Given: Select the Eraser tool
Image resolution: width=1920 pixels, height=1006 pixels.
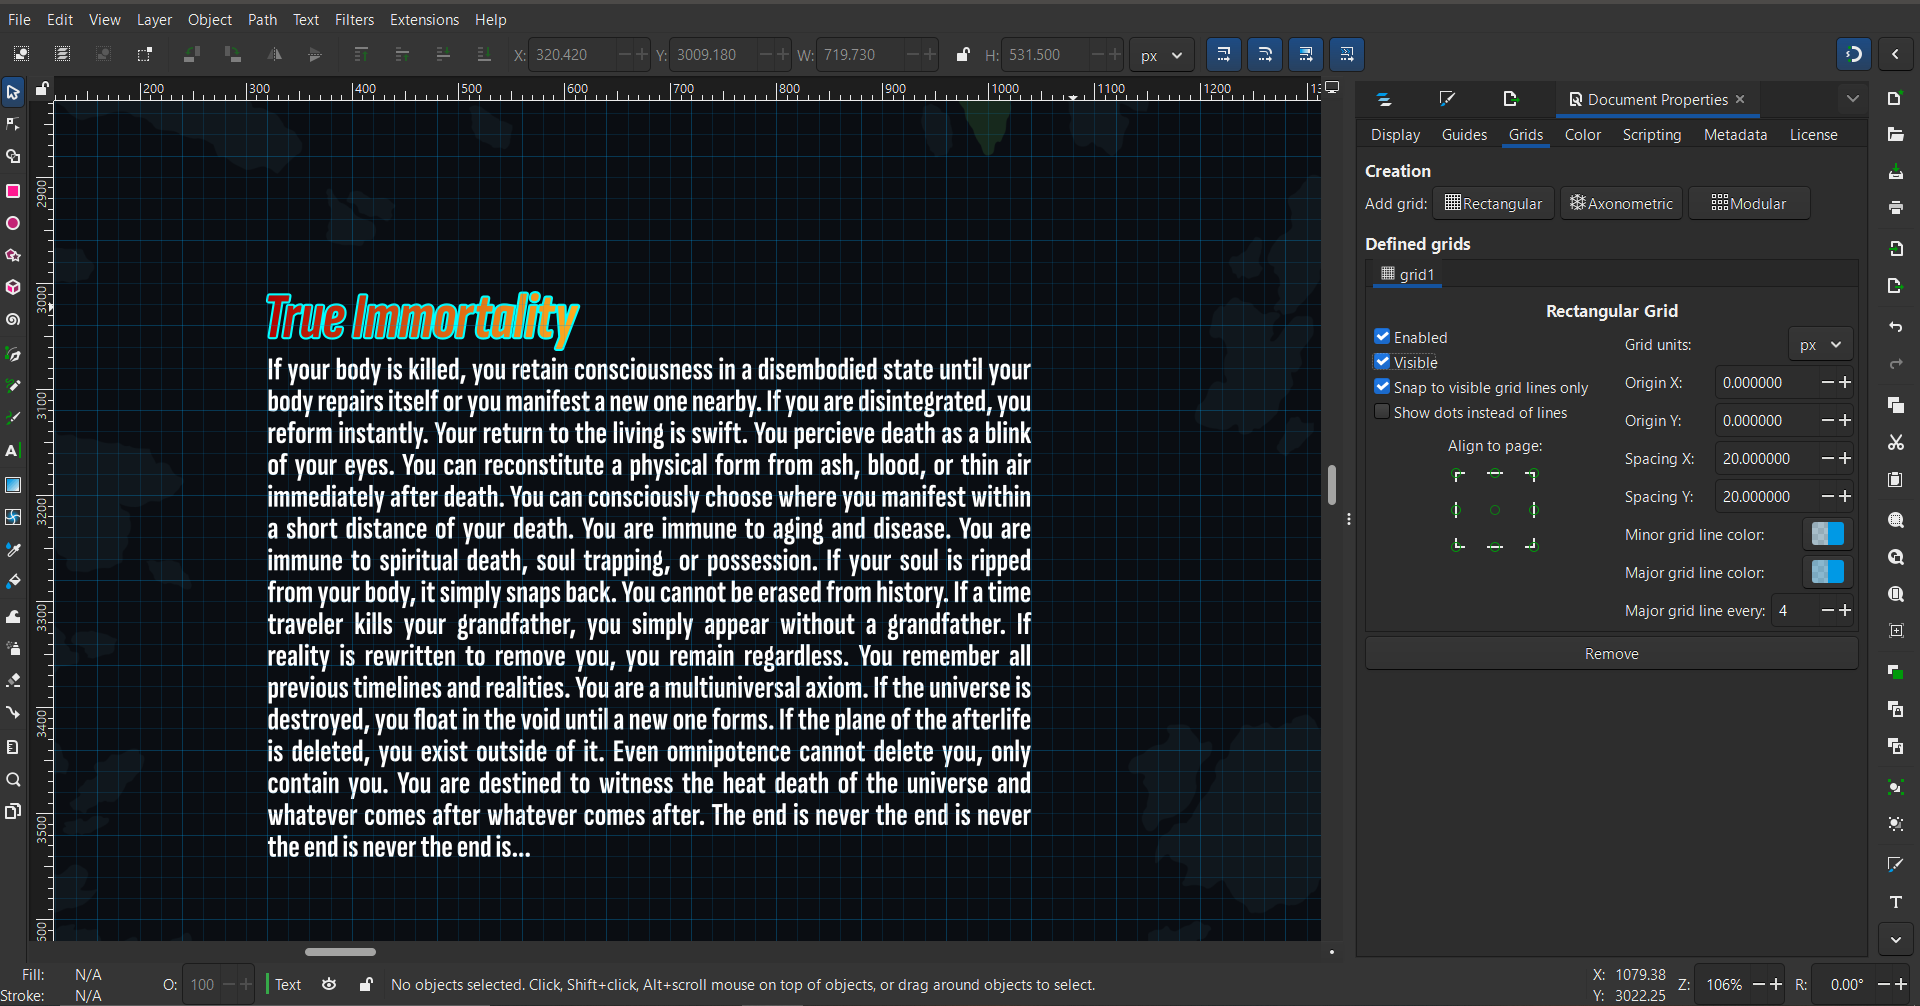Looking at the screenshot, I should tap(13, 681).
